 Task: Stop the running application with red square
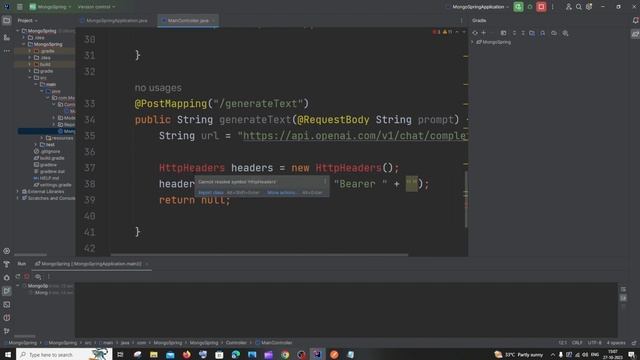pyautogui.click(x=541, y=7)
